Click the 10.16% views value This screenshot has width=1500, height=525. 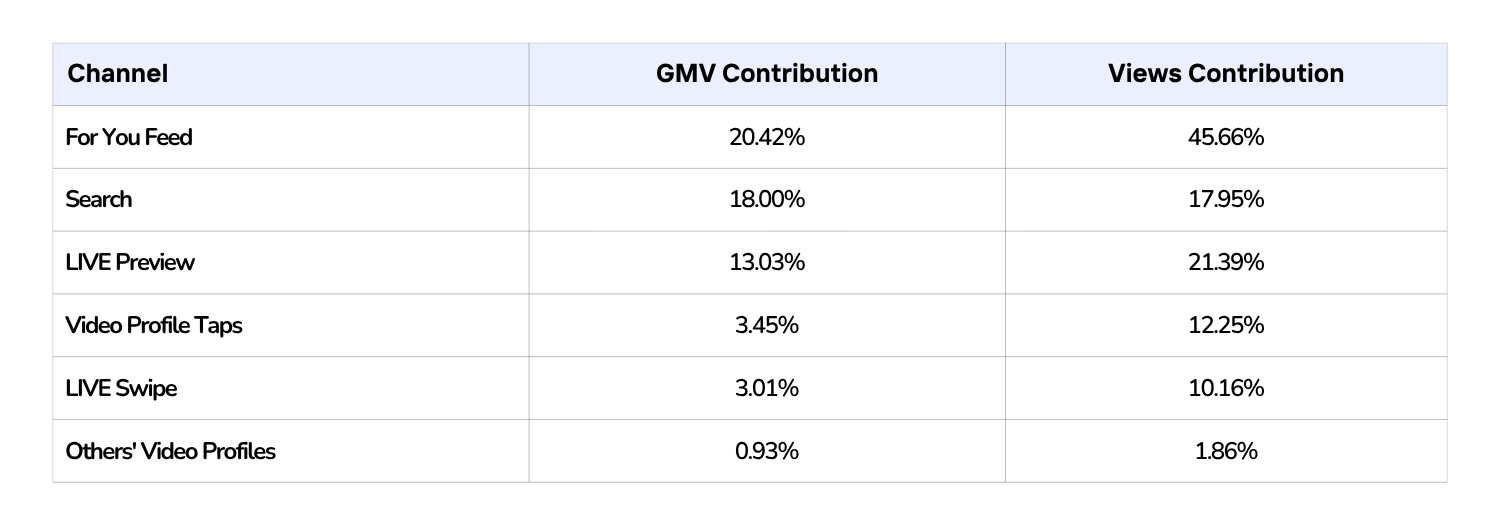(1226, 388)
